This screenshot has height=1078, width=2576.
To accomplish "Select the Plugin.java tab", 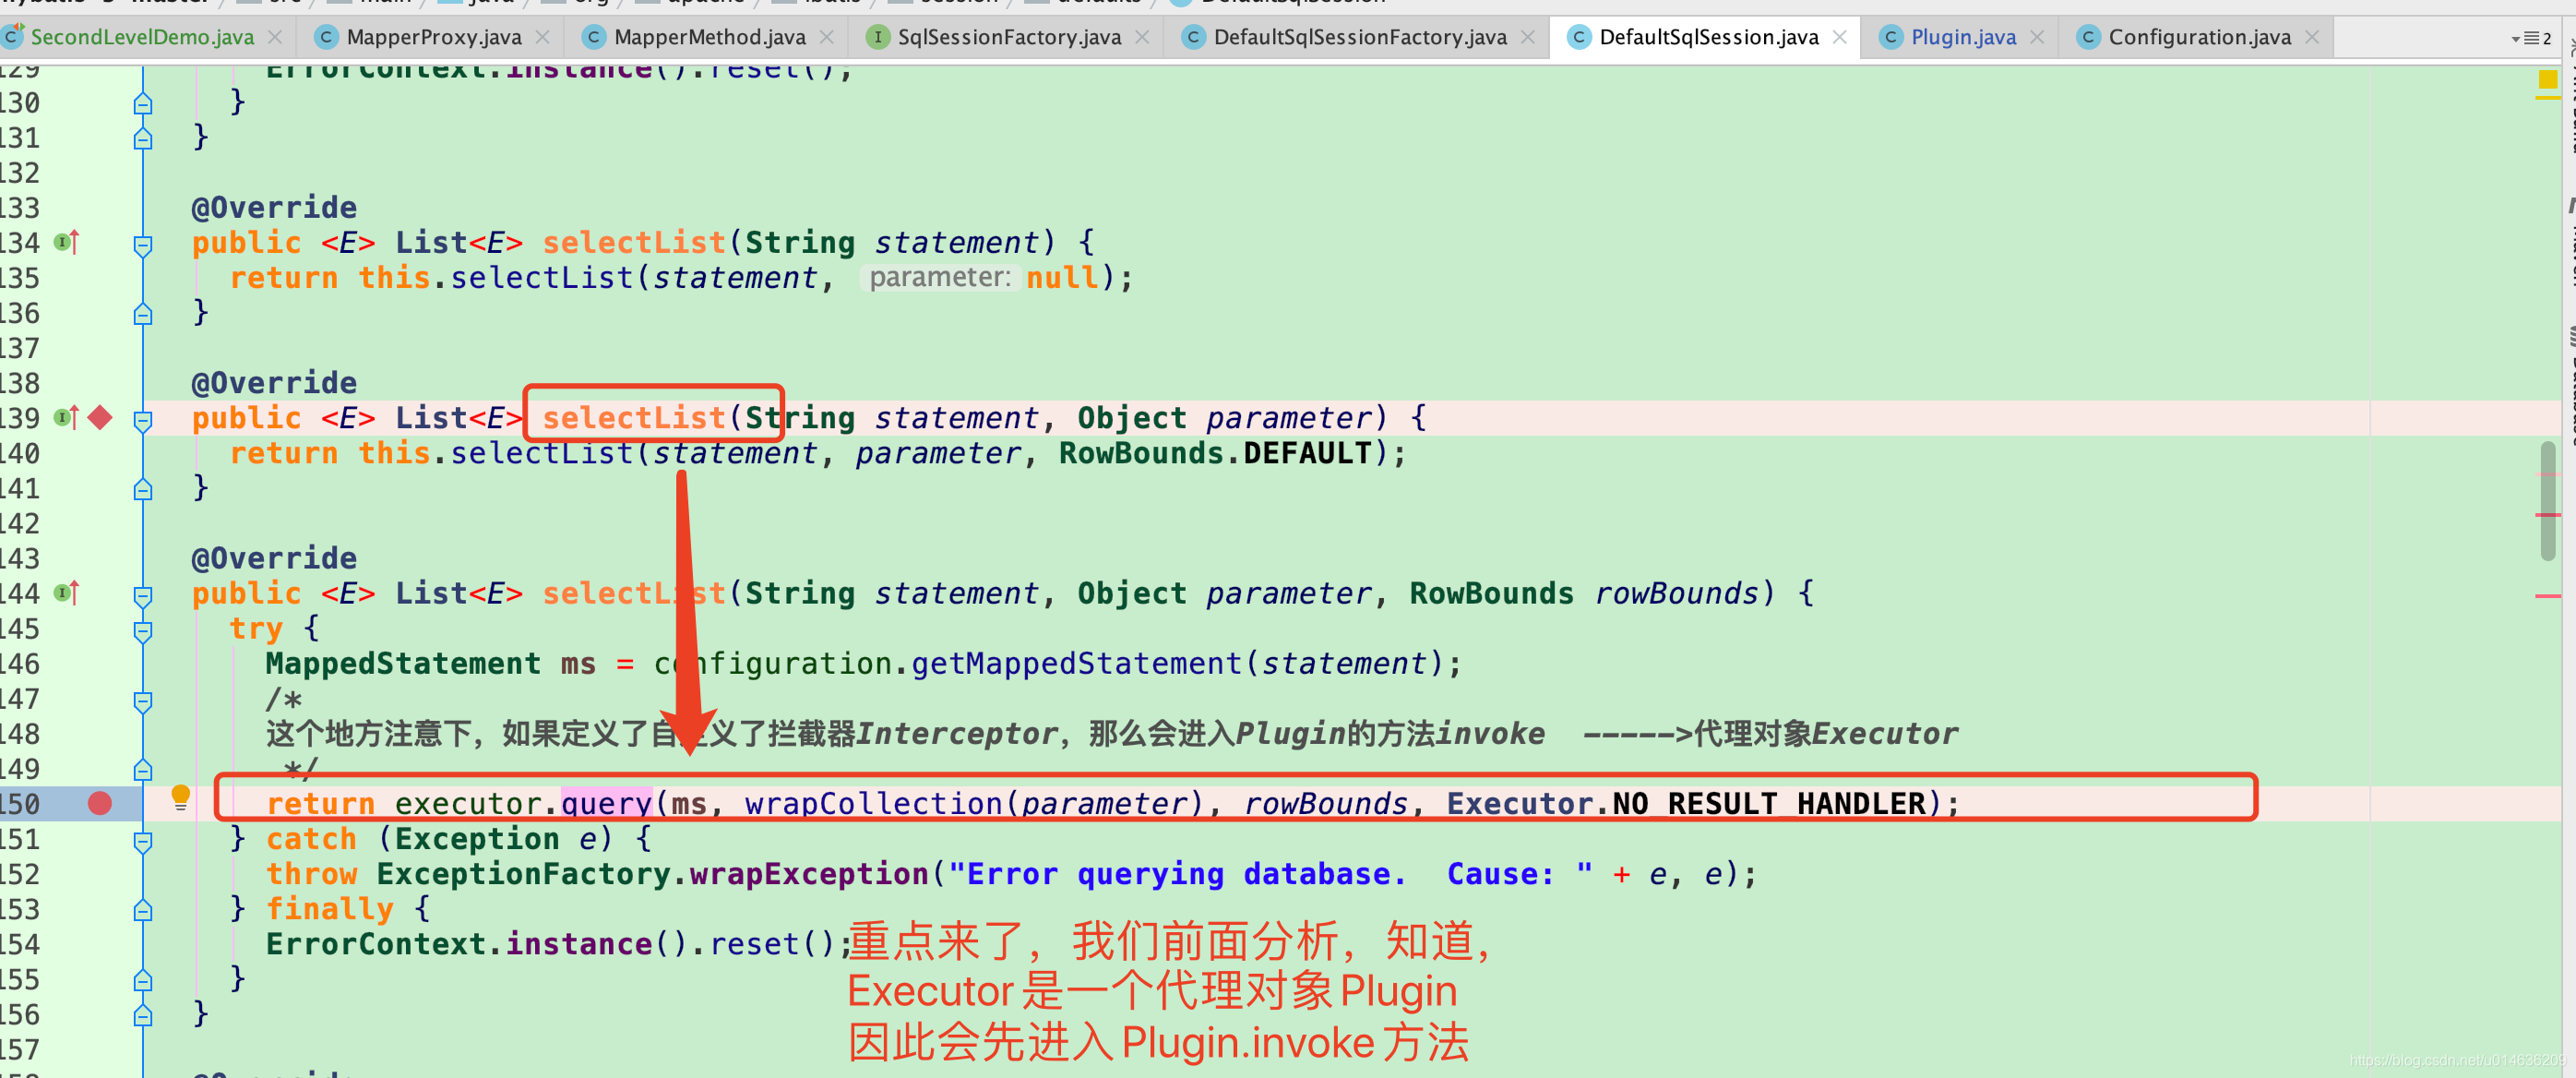I will pos(1963,38).
